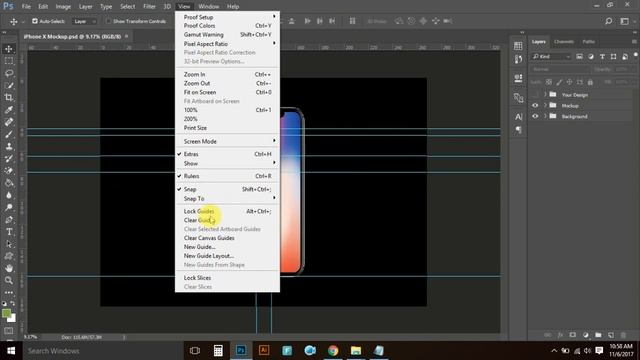Select the Lasso tool
The width and height of the screenshot is (640, 360).
(9, 73)
